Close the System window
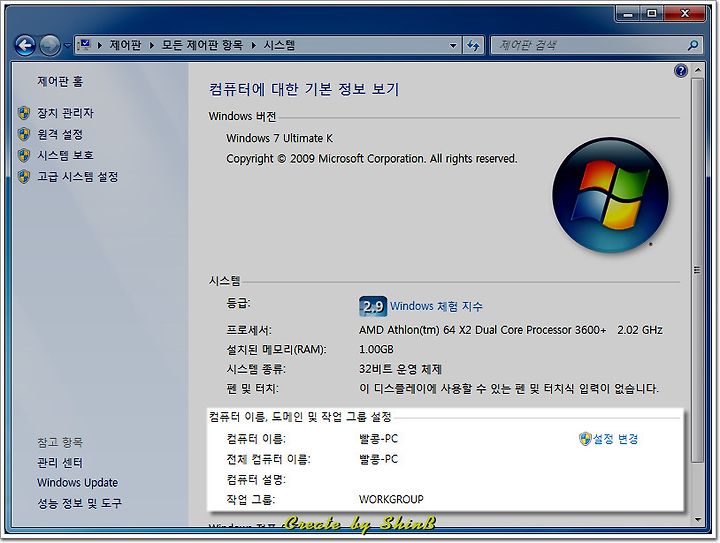The height and width of the screenshot is (543, 720). 684,14
